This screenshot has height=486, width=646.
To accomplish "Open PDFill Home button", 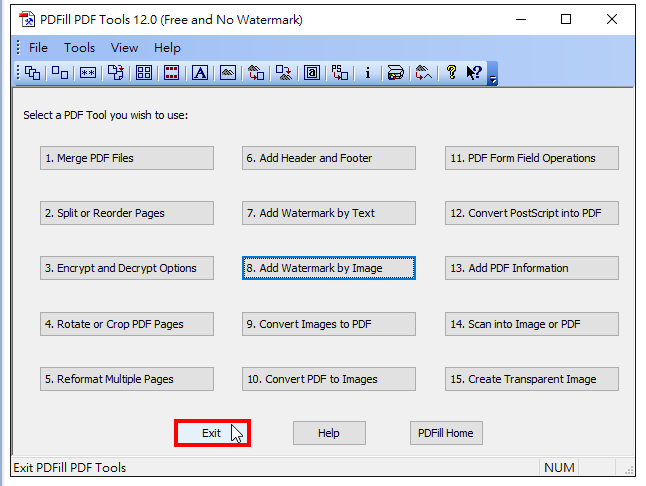I will tap(446, 433).
